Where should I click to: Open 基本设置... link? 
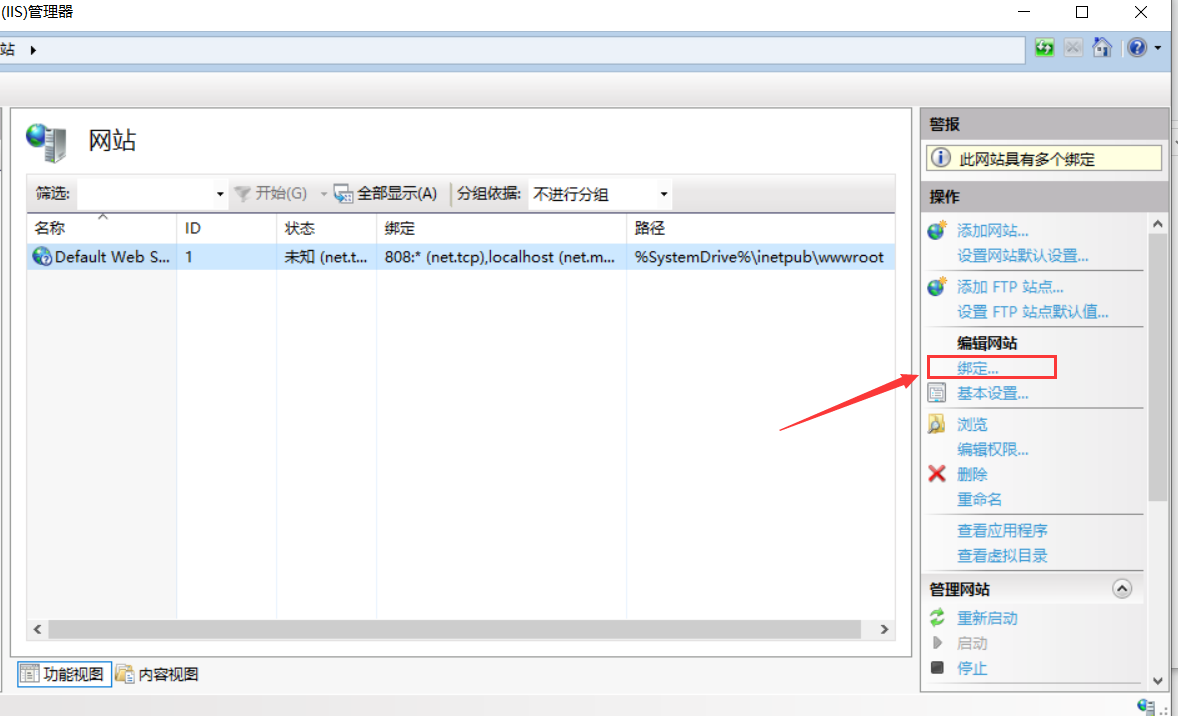pos(992,393)
